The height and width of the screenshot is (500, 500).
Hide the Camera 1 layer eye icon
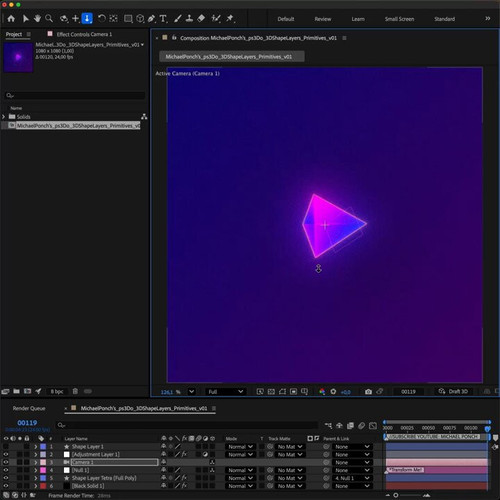(6, 462)
